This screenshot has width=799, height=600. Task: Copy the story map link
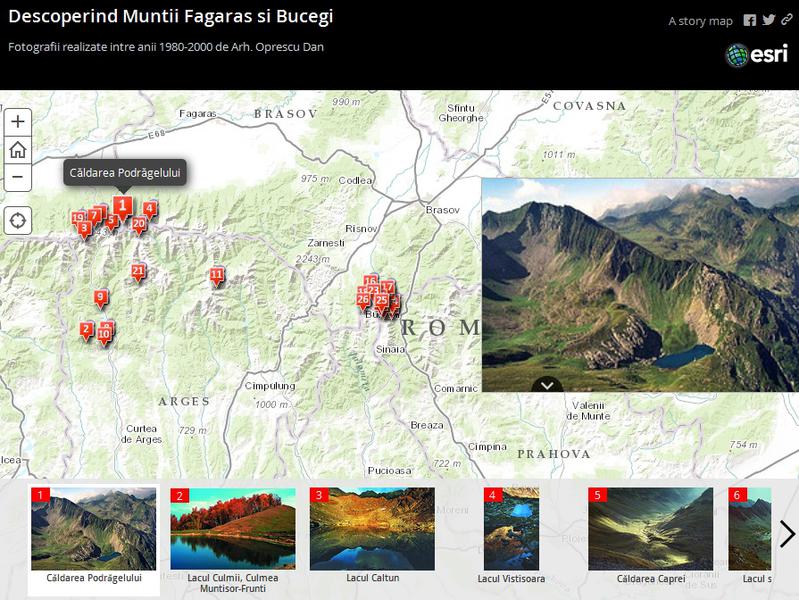pos(787,20)
